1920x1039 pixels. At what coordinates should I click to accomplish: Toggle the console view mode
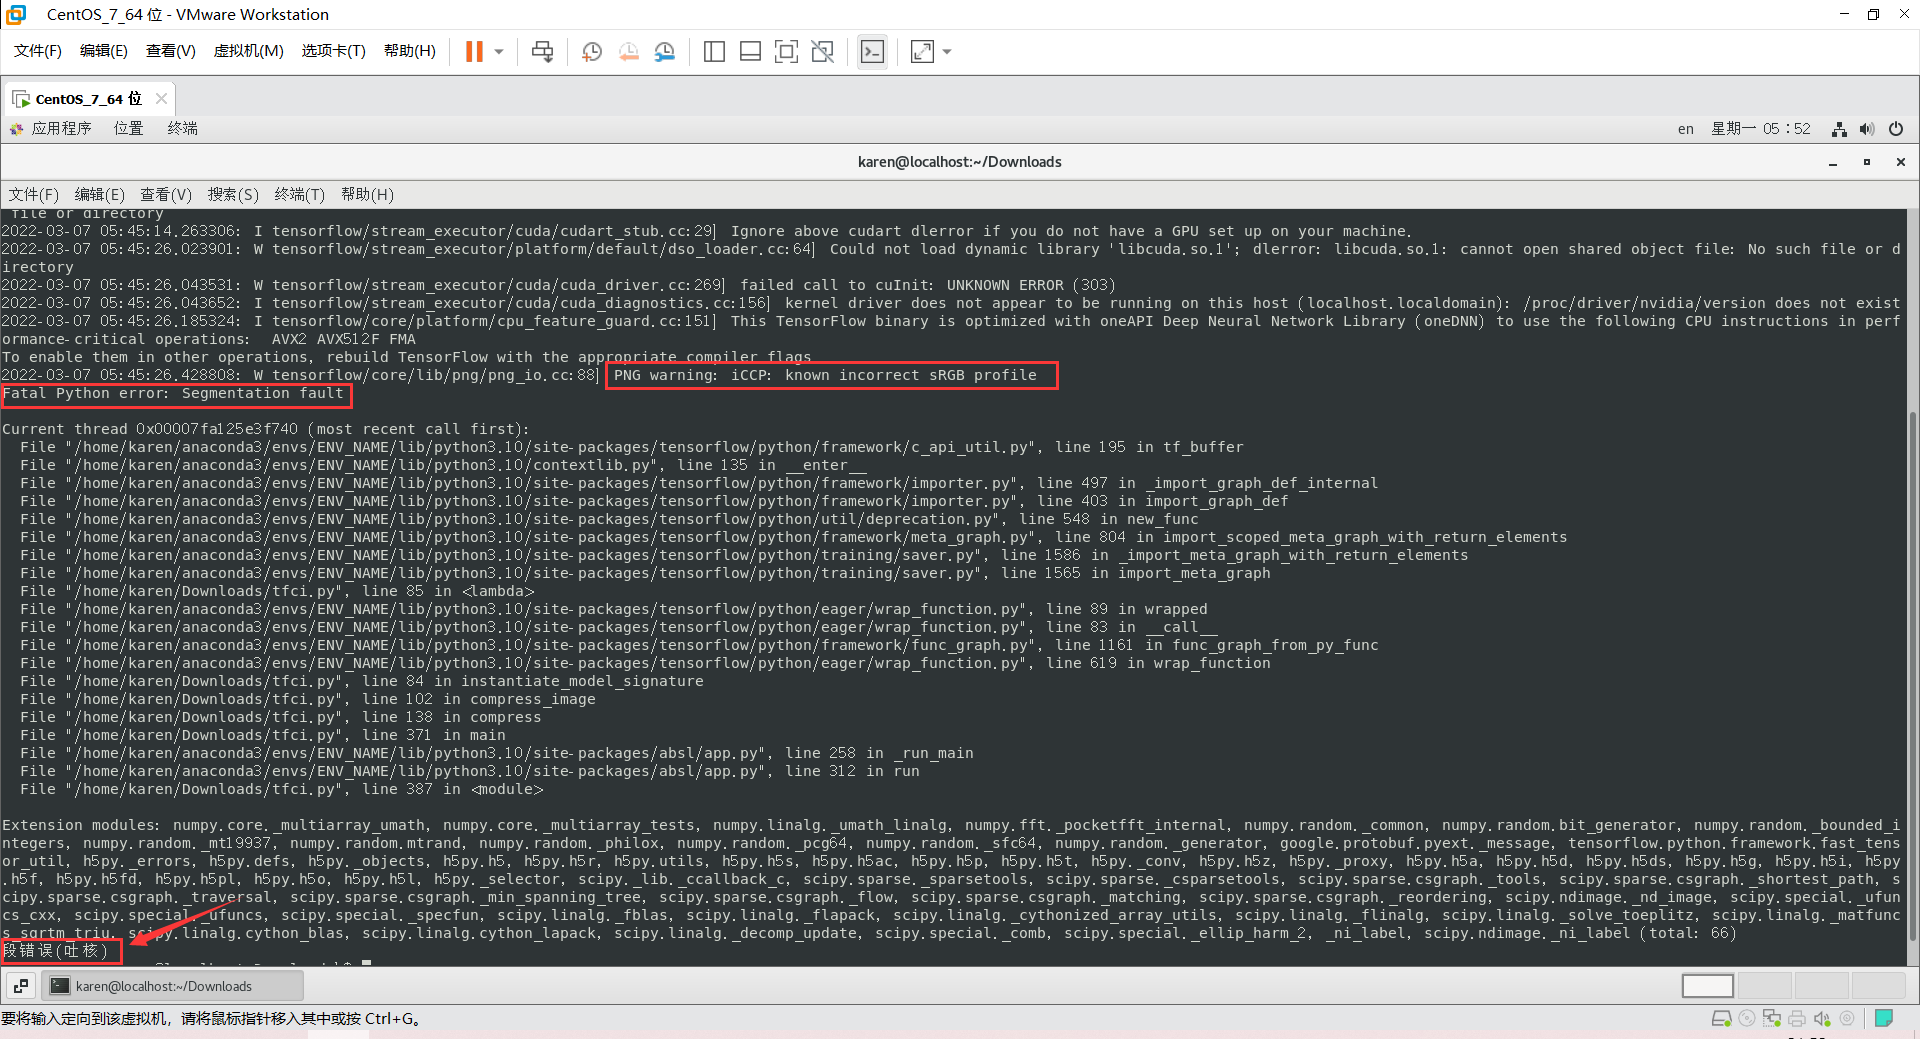pyautogui.click(x=872, y=51)
